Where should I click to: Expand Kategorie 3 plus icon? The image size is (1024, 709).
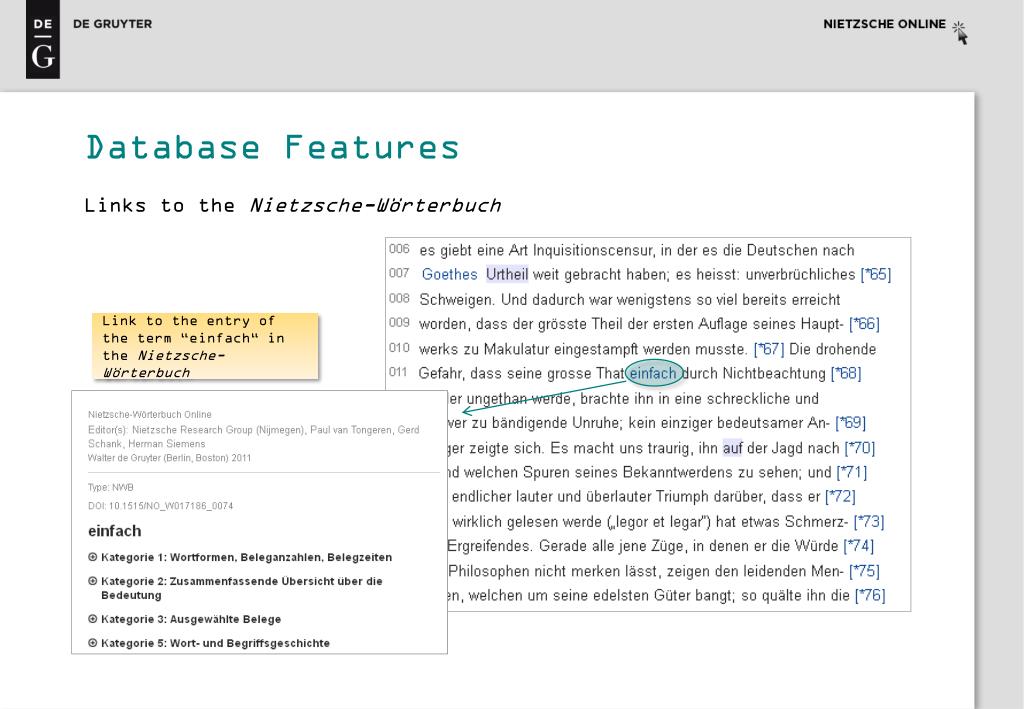point(93,619)
